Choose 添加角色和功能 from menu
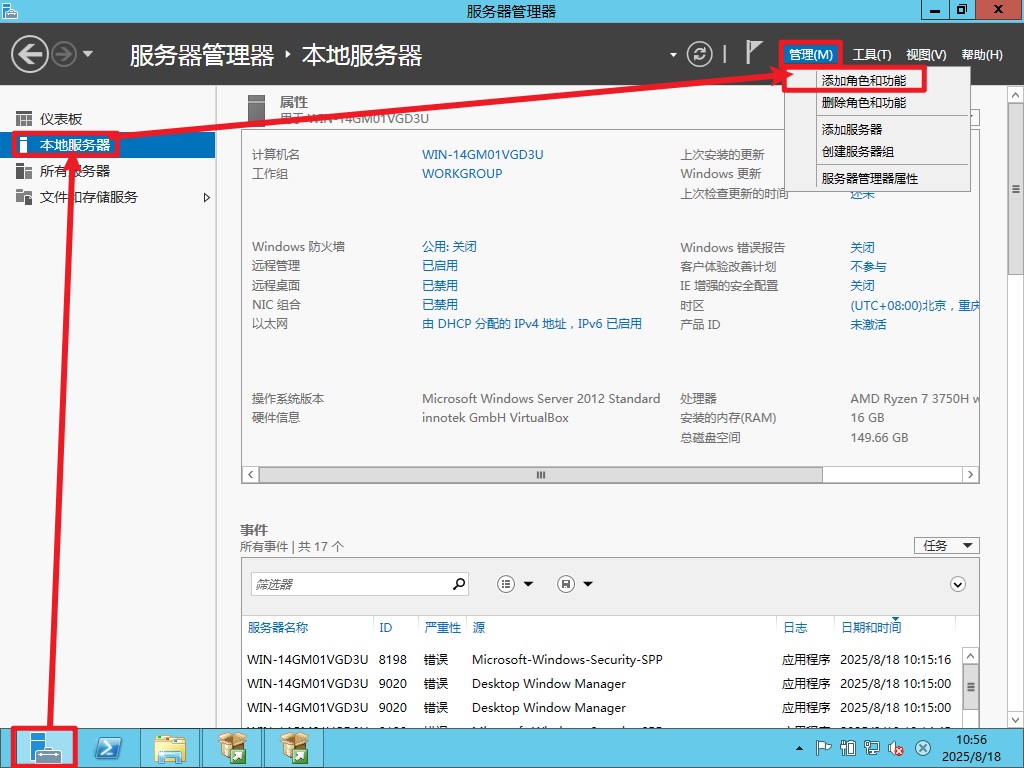The width and height of the screenshot is (1024, 768). click(863, 80)
